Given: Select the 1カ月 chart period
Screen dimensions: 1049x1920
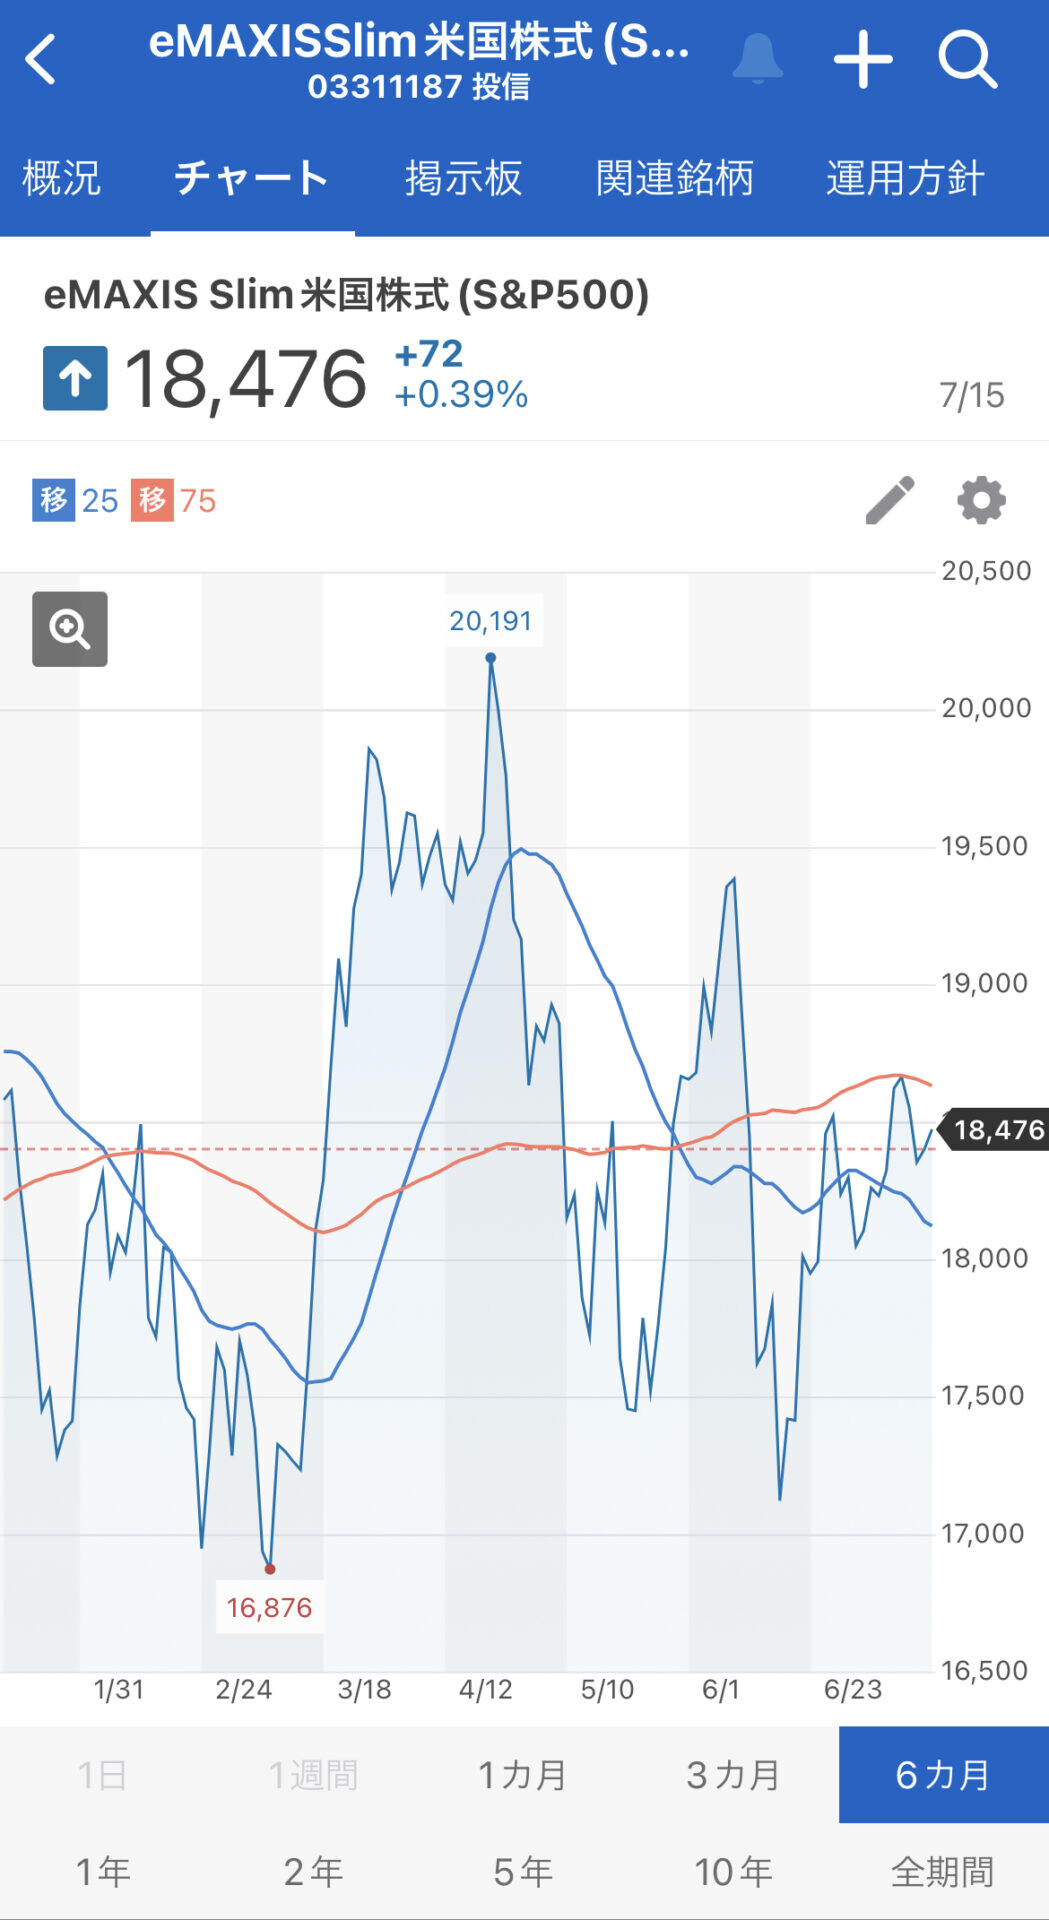Looking at the screenshot, I should click(x=523, y=1775).
